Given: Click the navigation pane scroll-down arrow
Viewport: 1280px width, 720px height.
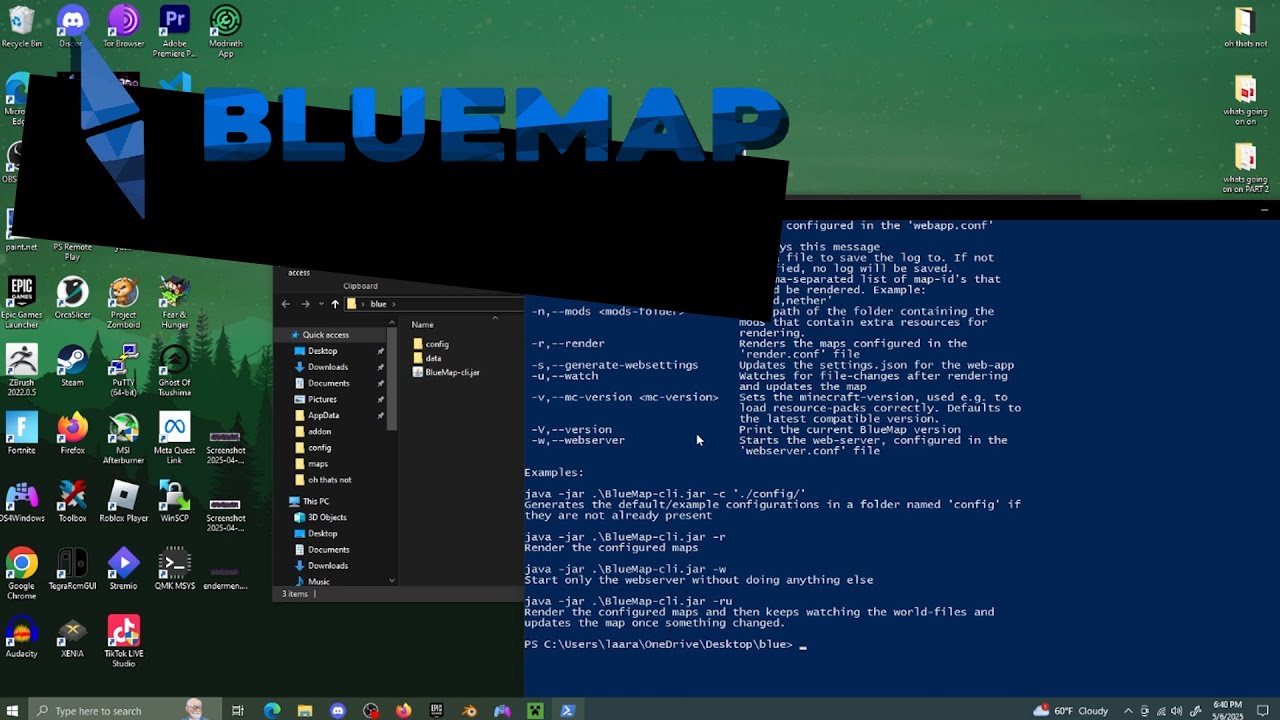Looking at the screenshot, I should [391, 580].
